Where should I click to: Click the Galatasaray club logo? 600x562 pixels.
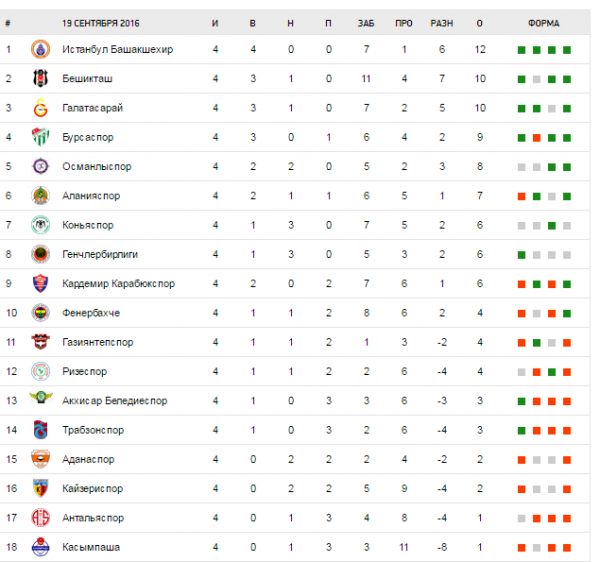[x=41, y=108]
